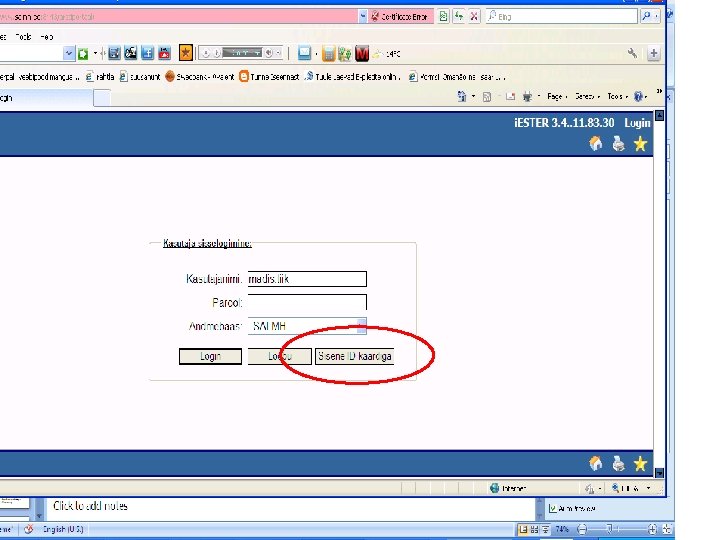Select the login browser tab

[x=46, y=98]
